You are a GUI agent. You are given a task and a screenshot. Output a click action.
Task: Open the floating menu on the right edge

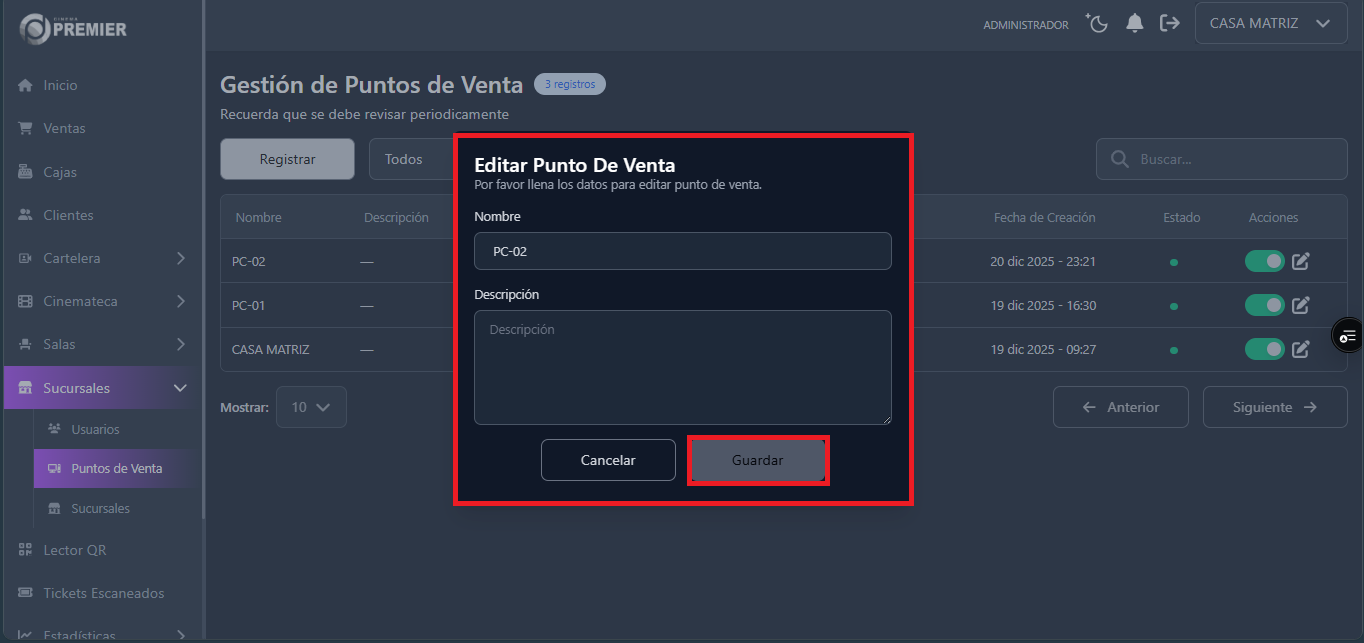click(1348, 335)
